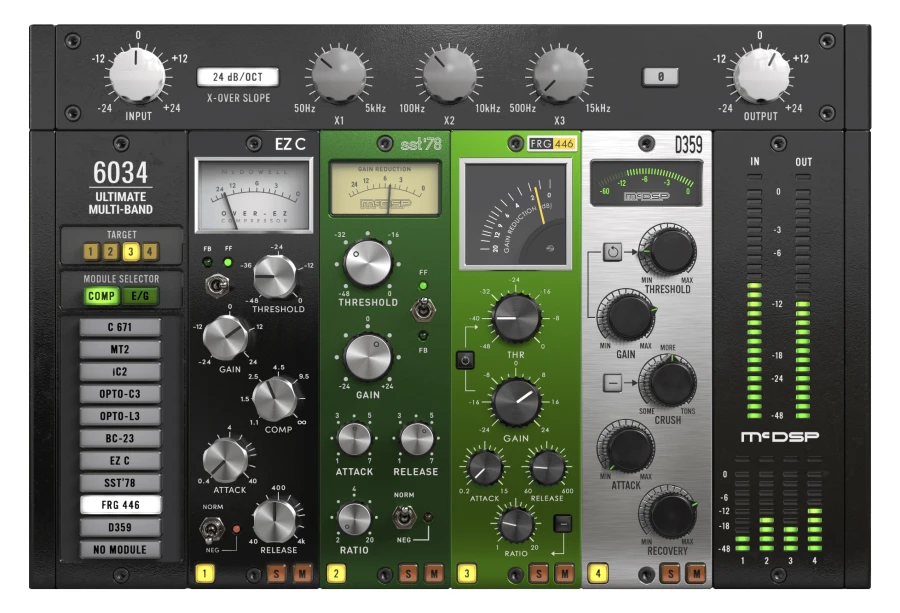Select the BC-23 module
Viewport: 900px width, 613px height.
pyautogui.click(x=120, y=439)
